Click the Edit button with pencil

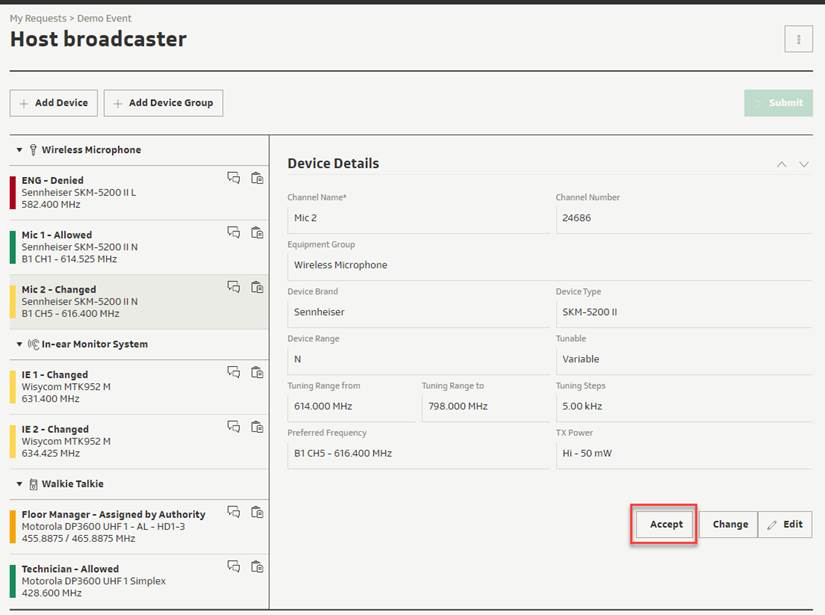[785, 525]
